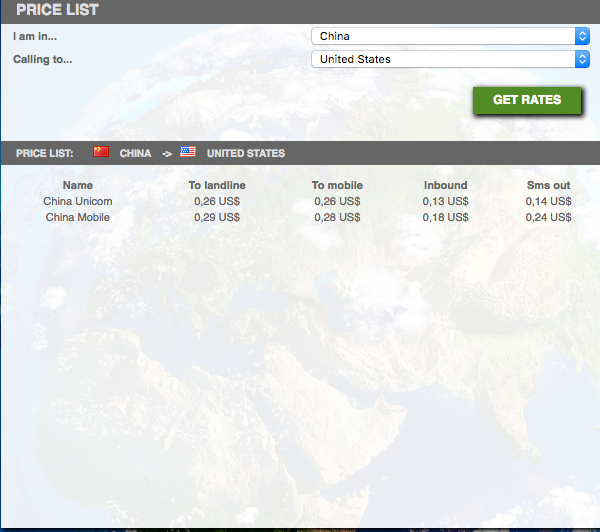Click China Unicom SMS rate 0,14 US$
600x532 pixels.
tap(548, 201)
